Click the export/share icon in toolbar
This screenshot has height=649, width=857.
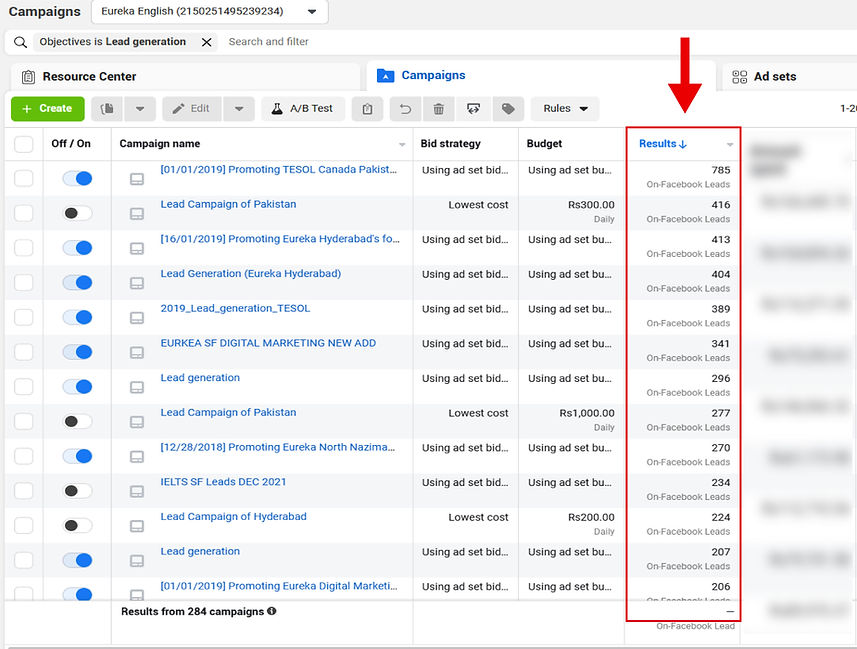tap(473, 109)
